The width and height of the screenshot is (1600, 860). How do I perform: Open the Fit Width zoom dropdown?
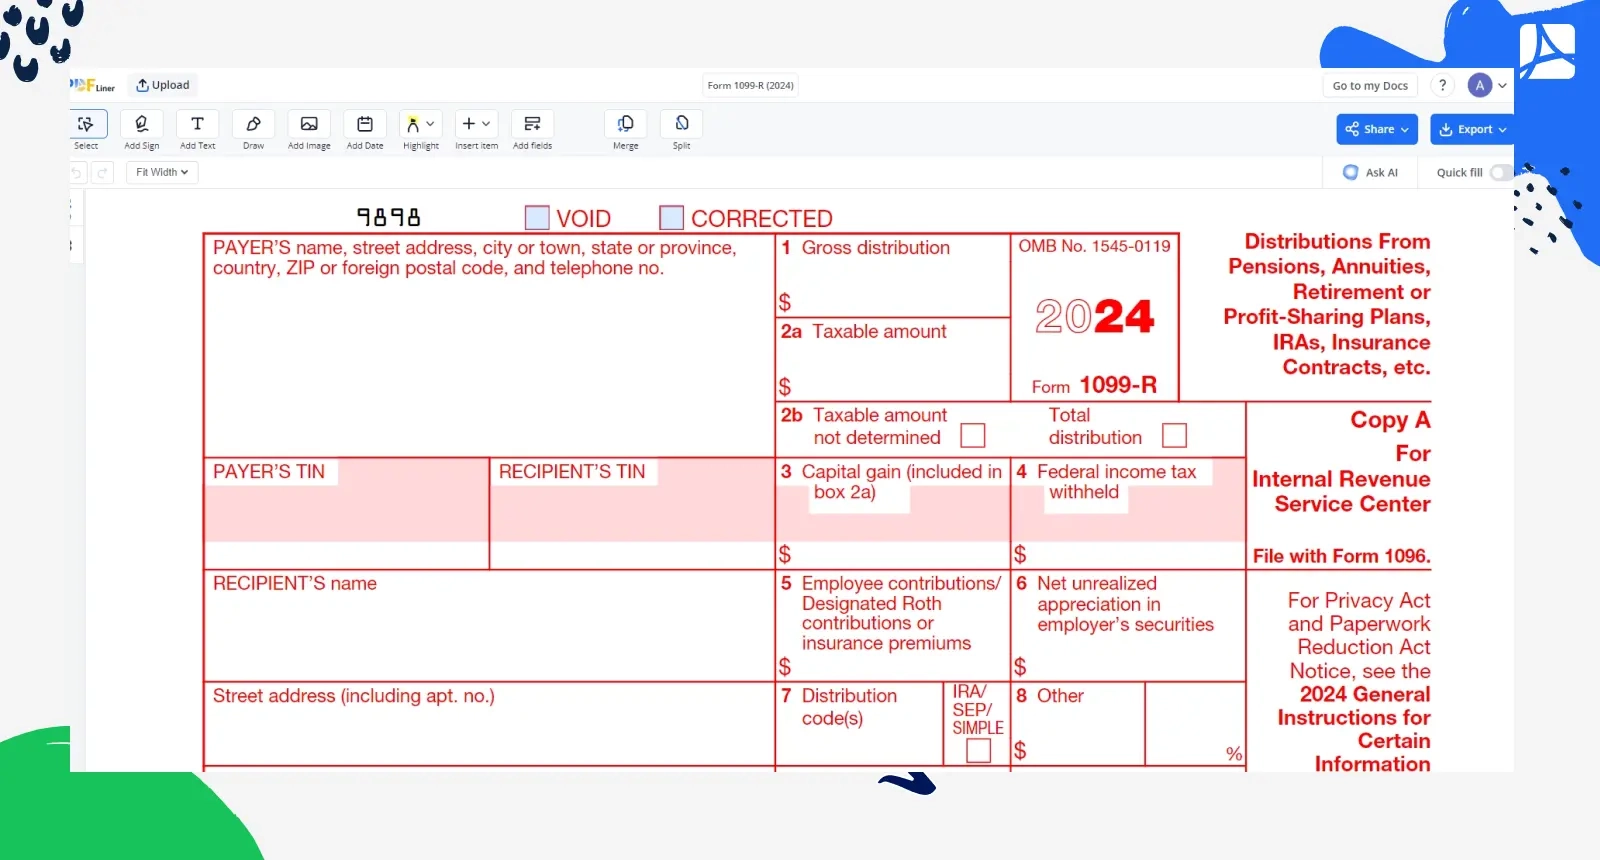click(162, 172)
